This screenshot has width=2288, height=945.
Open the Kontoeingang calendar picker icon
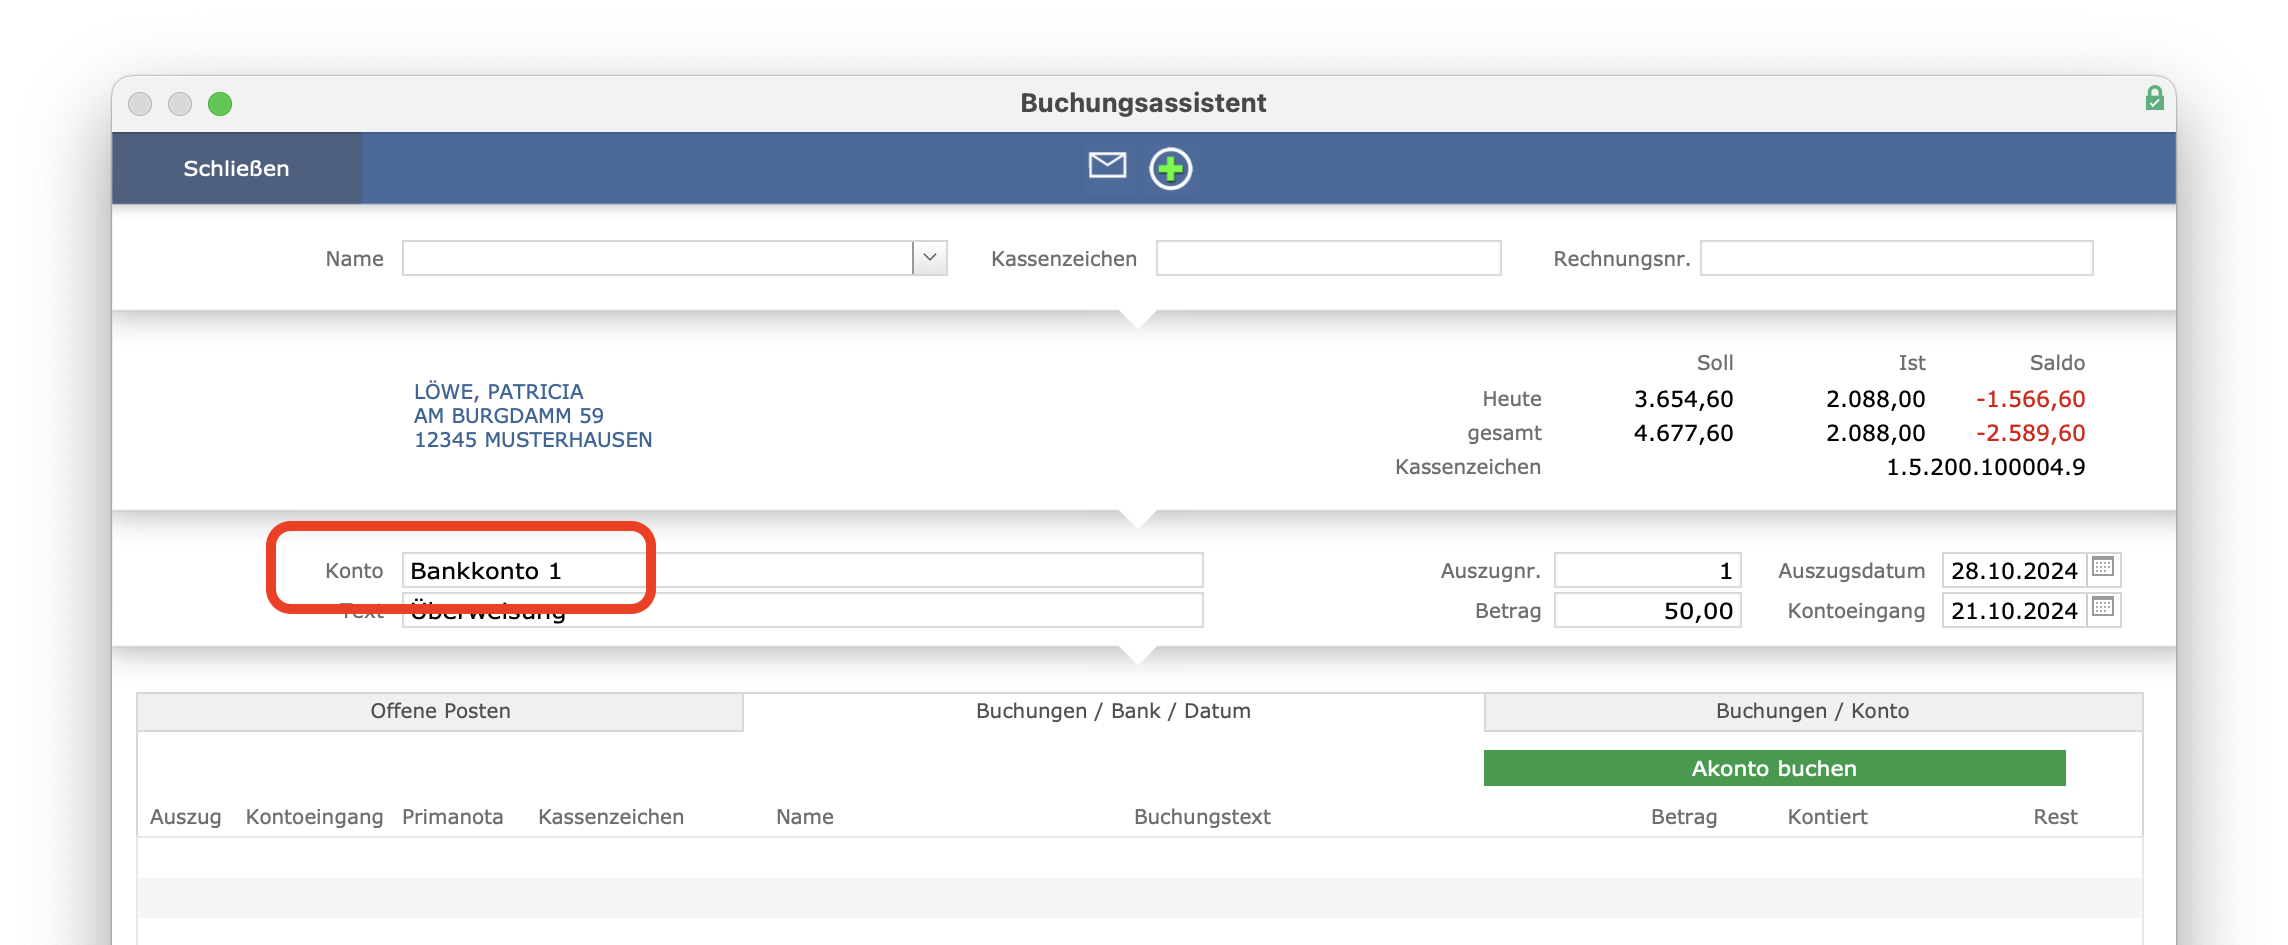tap(2103, 608)
